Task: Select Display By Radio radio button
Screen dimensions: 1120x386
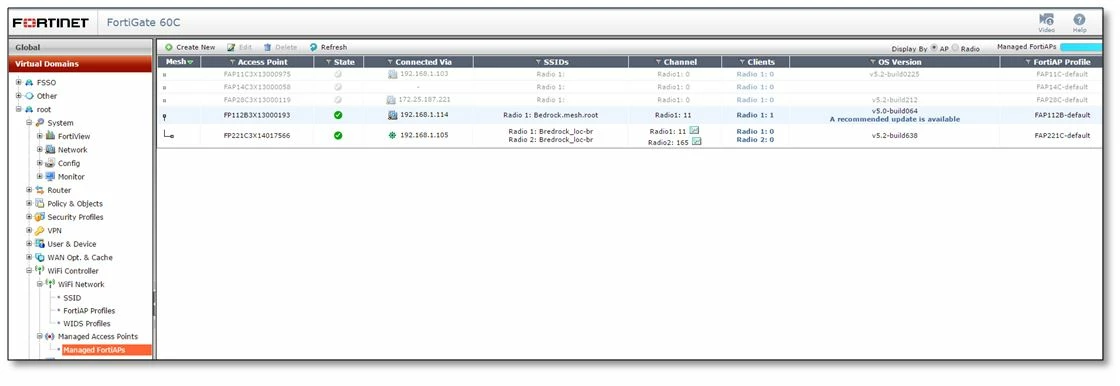Action: 956,48
